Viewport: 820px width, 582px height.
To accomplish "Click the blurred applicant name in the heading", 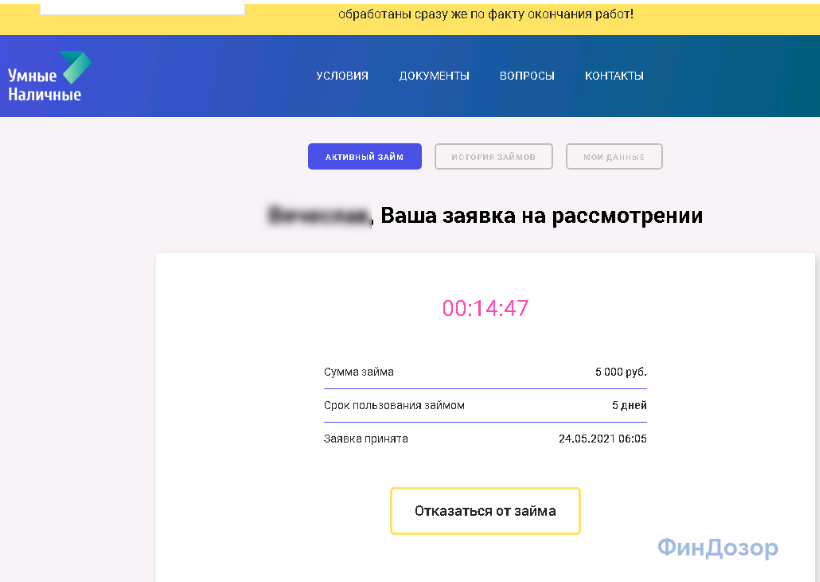I will coord(319,215).
